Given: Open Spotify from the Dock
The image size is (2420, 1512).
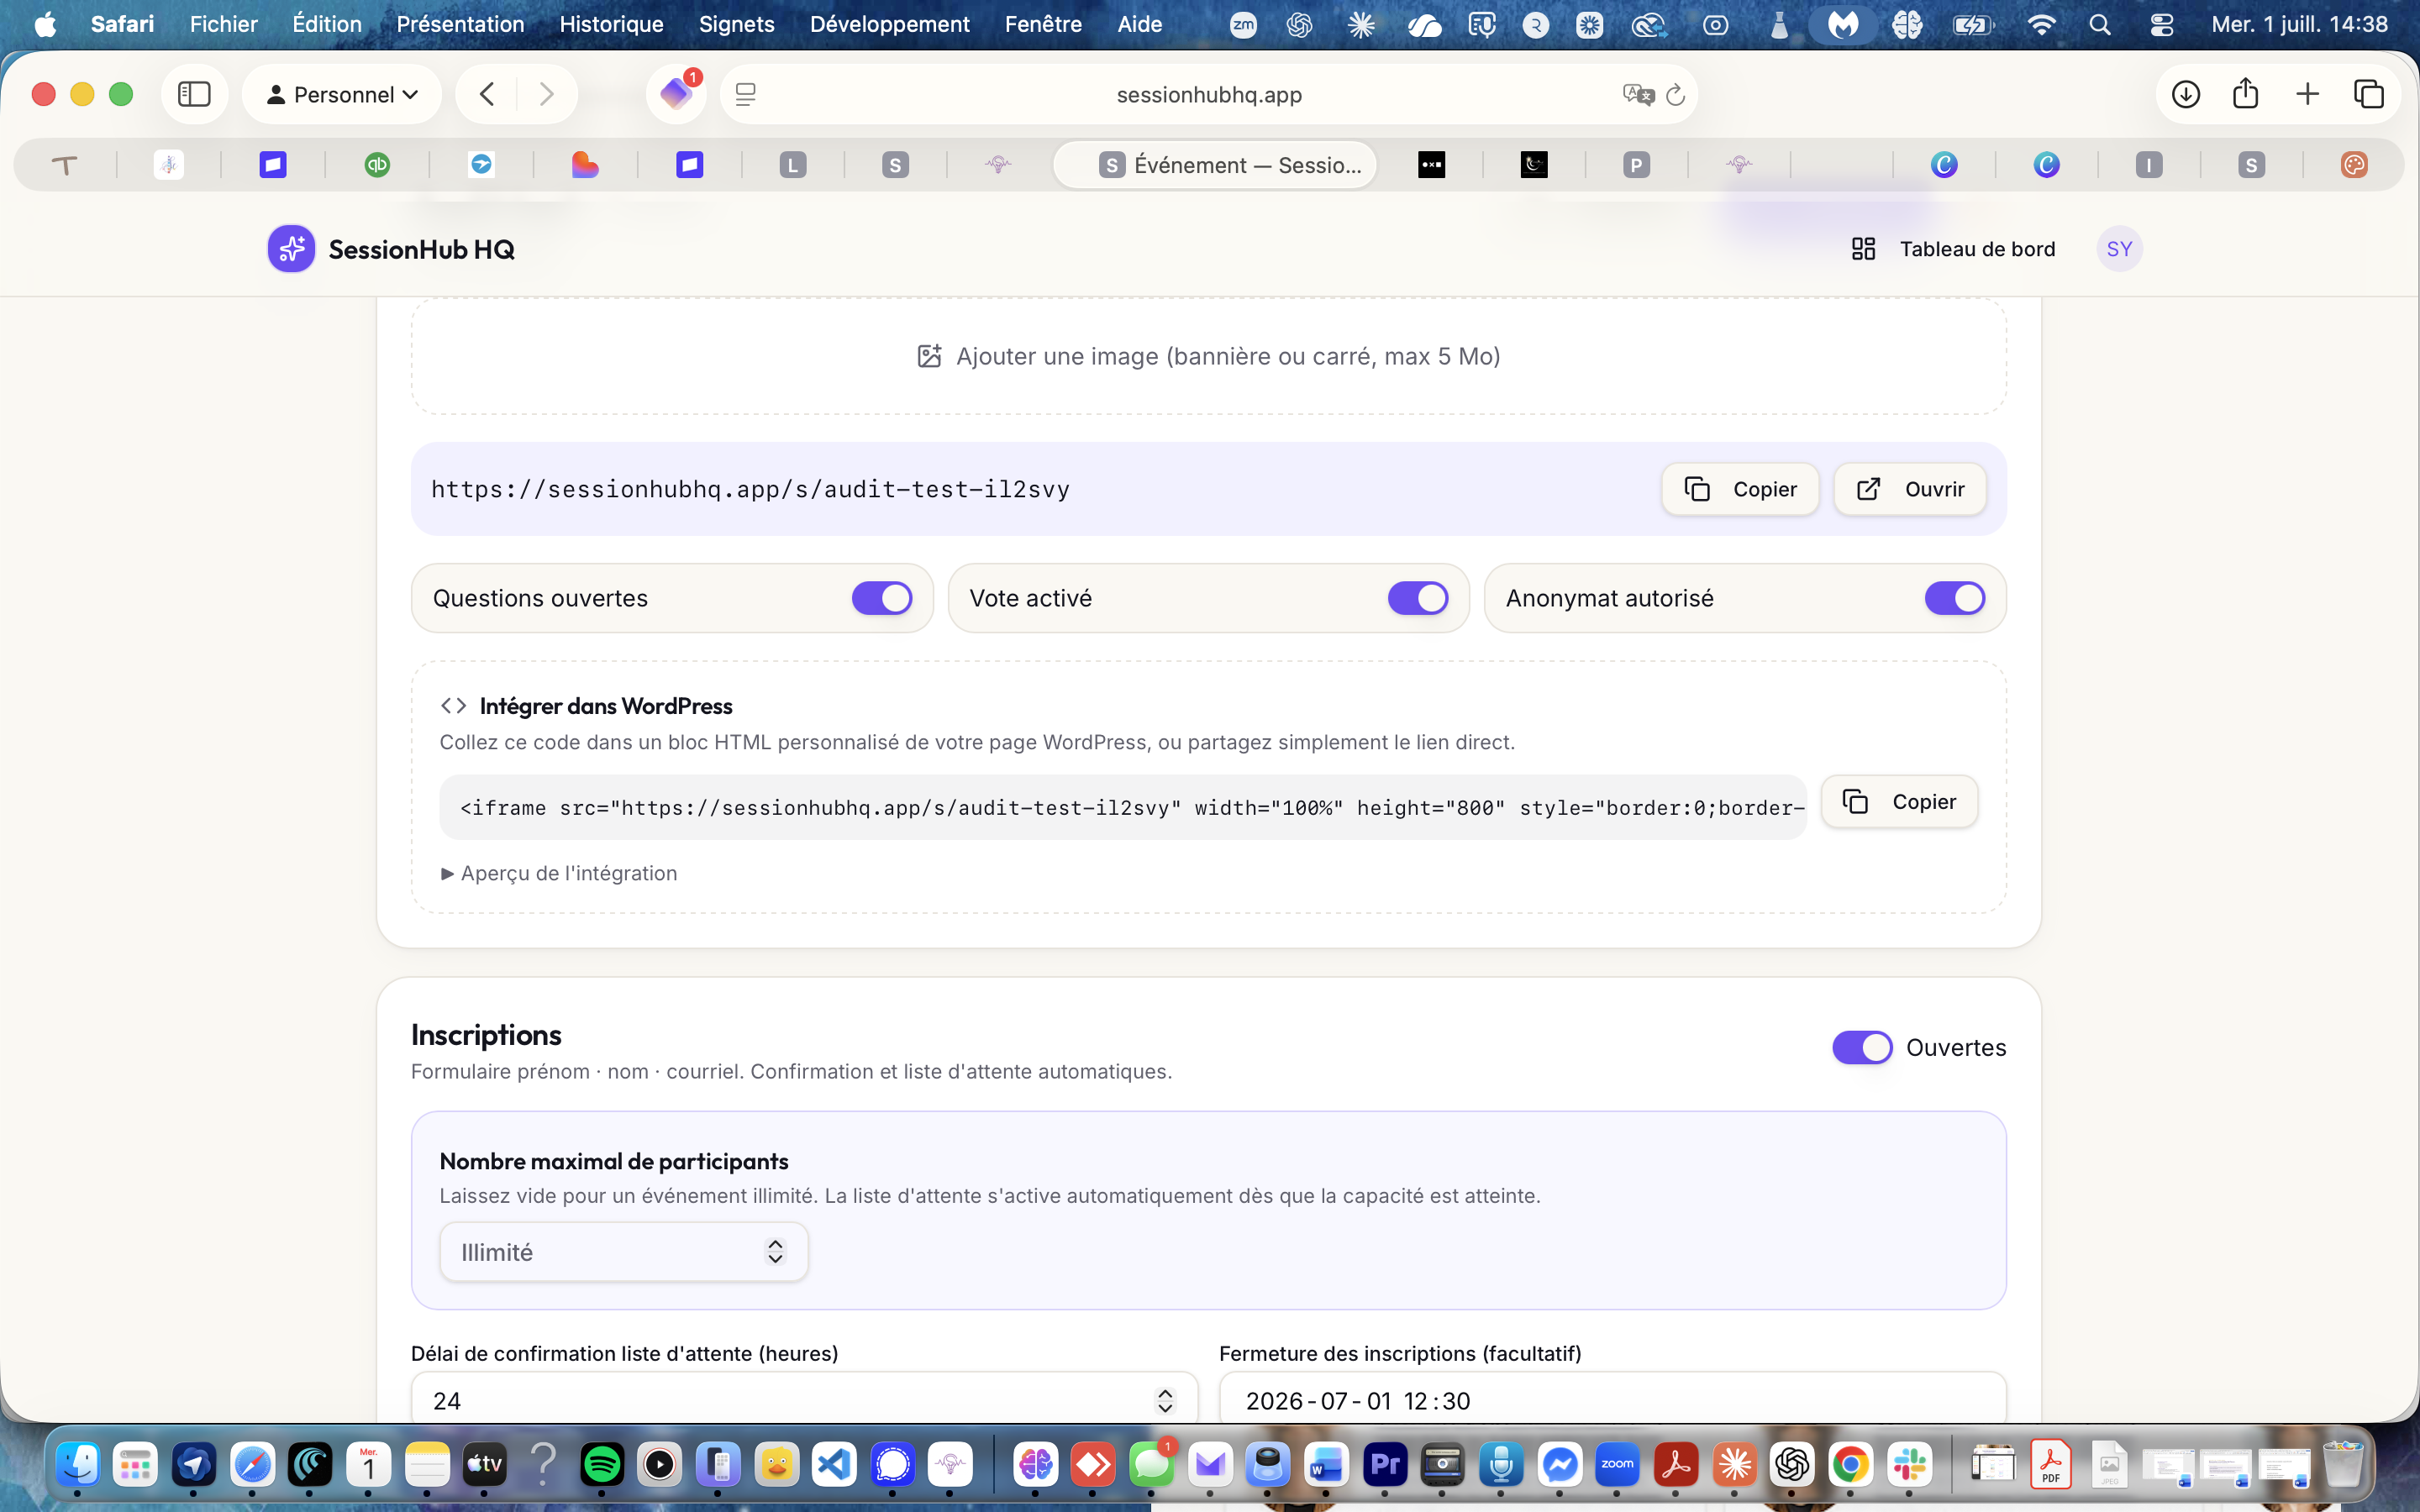Looking at the screenshot, I should 602,1465.
